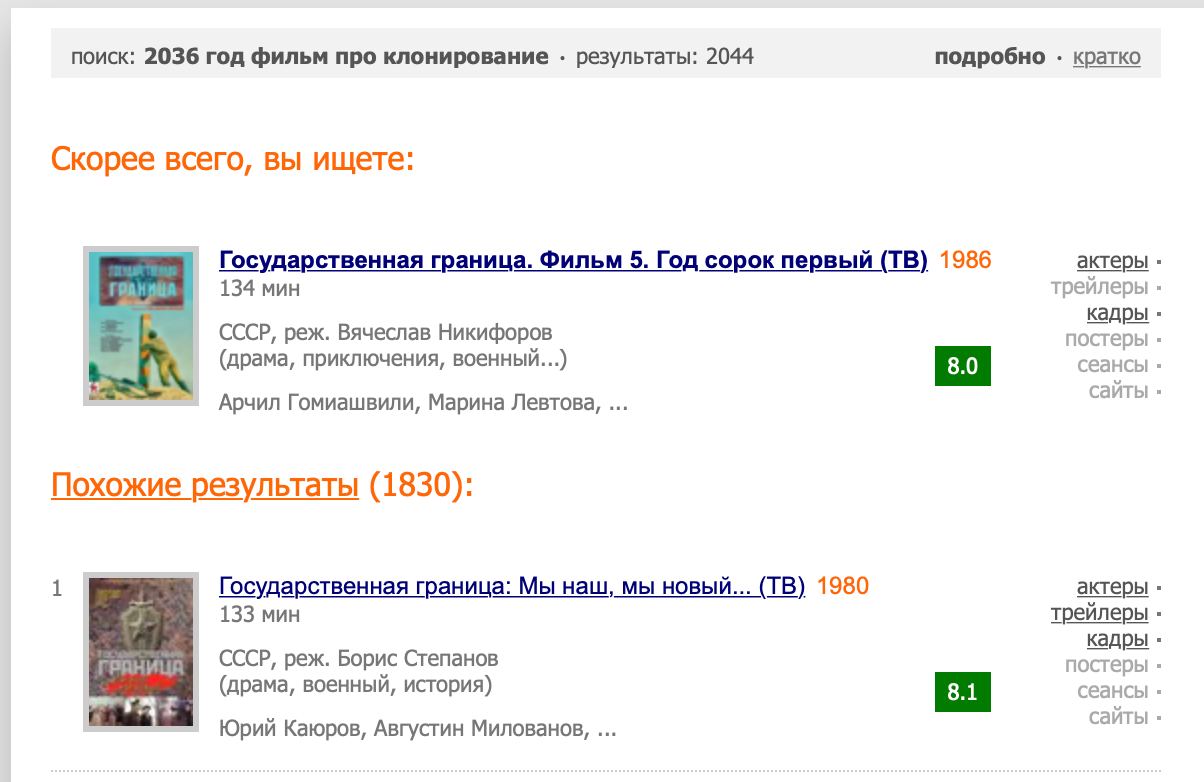1204x782 pixels.
Task: Click the similar-results count '(1830):'
Action: [x=420, y=486]
